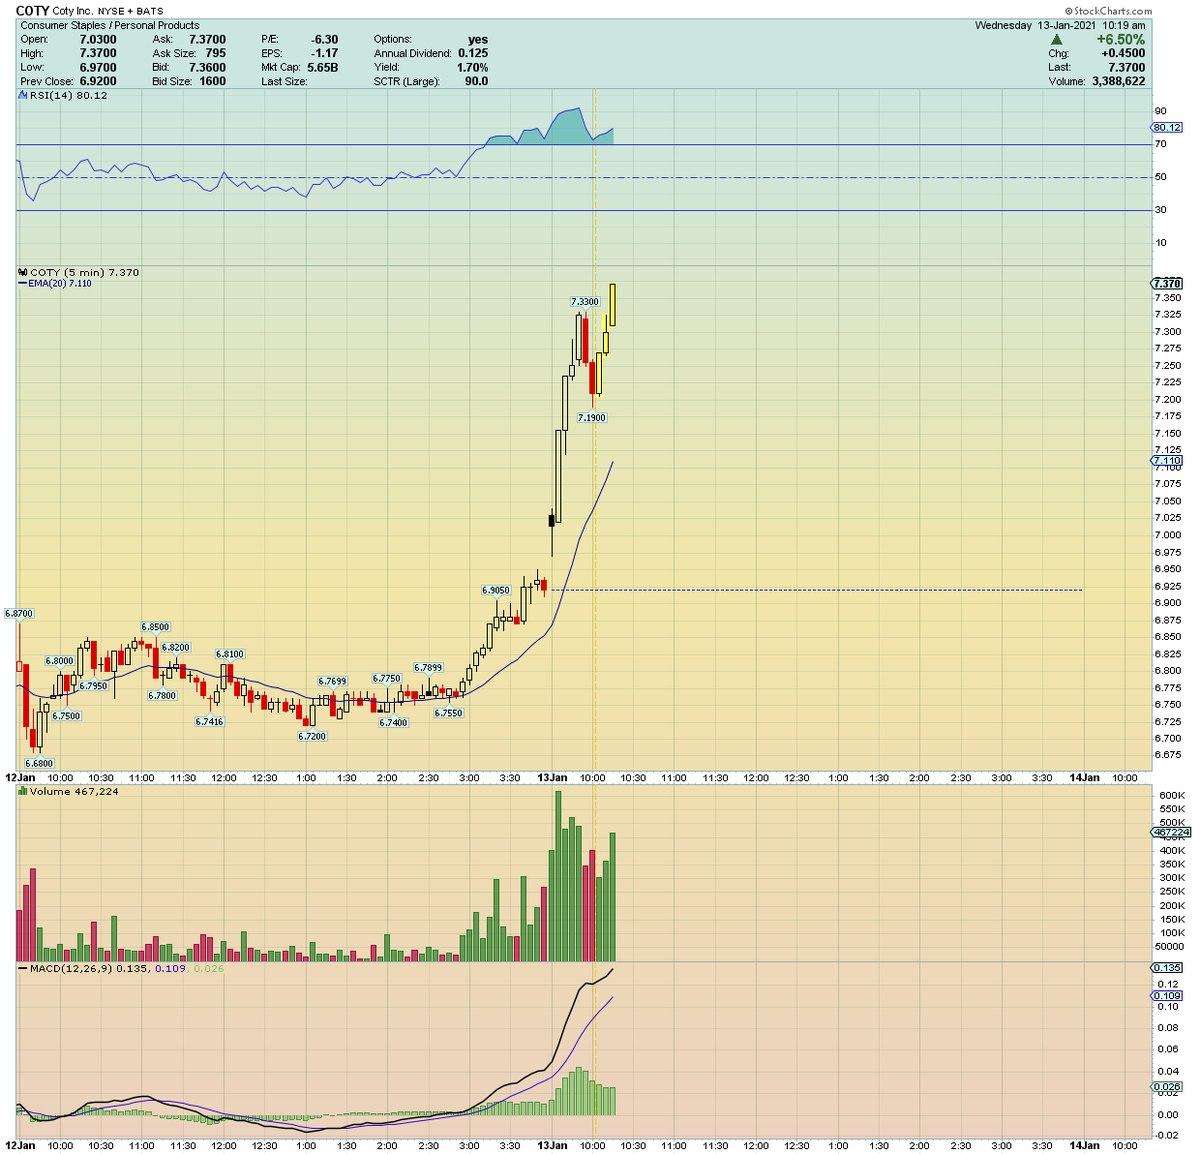Click the boxed 7.370 last-price label
The height and width of the screenshot is (1154, 1200).
click(1166, 283)
